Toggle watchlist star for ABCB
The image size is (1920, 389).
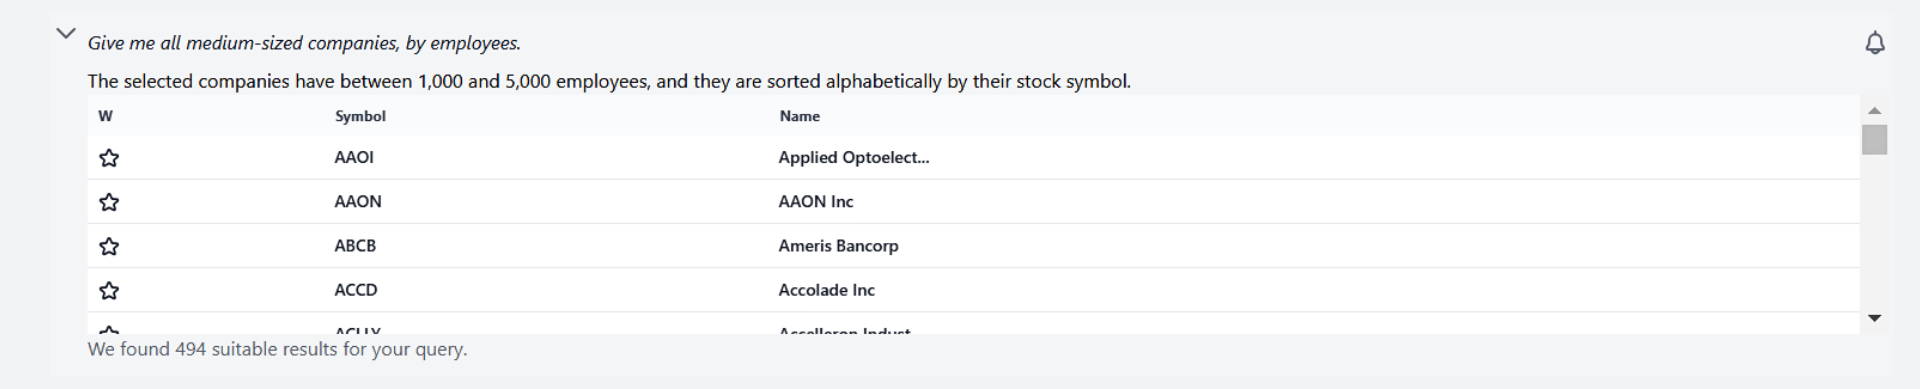click(x=109, y=246)
